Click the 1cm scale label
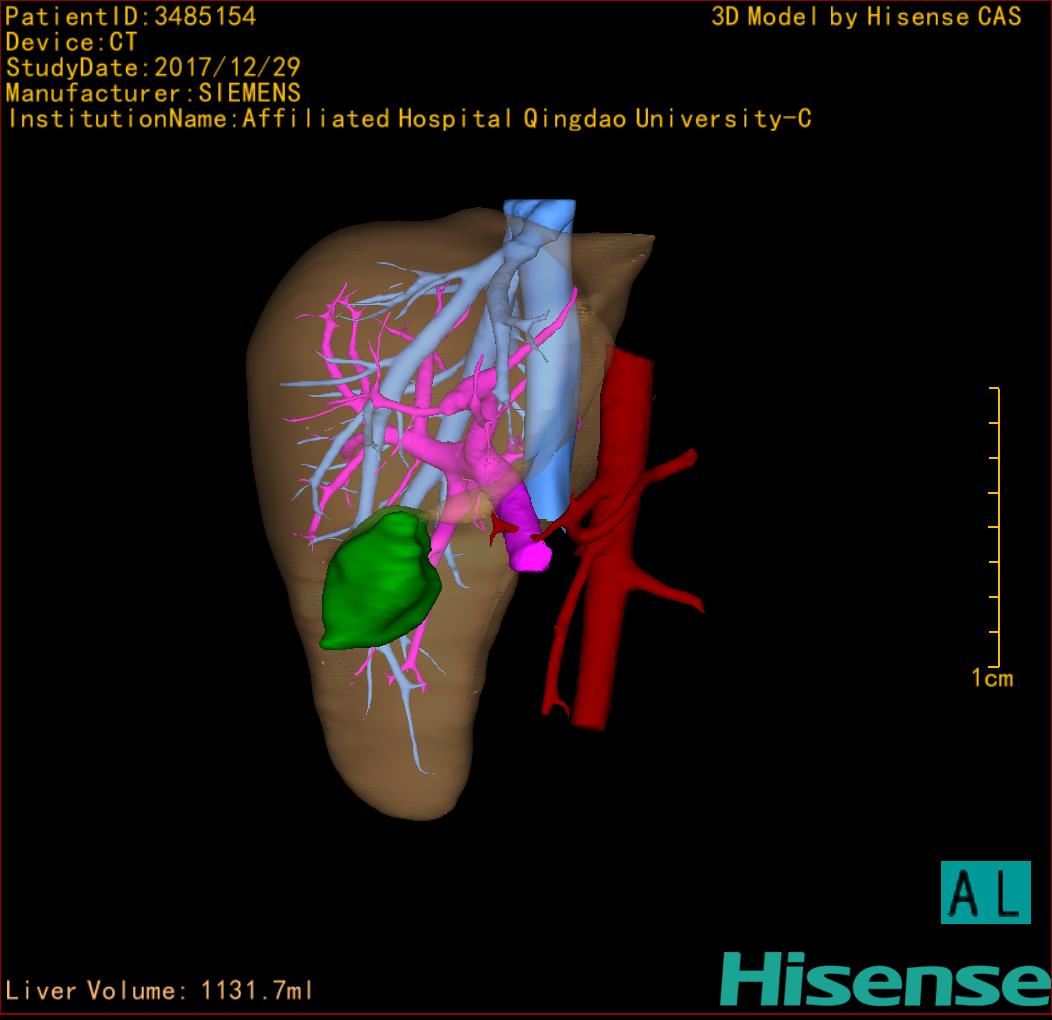 992,678
